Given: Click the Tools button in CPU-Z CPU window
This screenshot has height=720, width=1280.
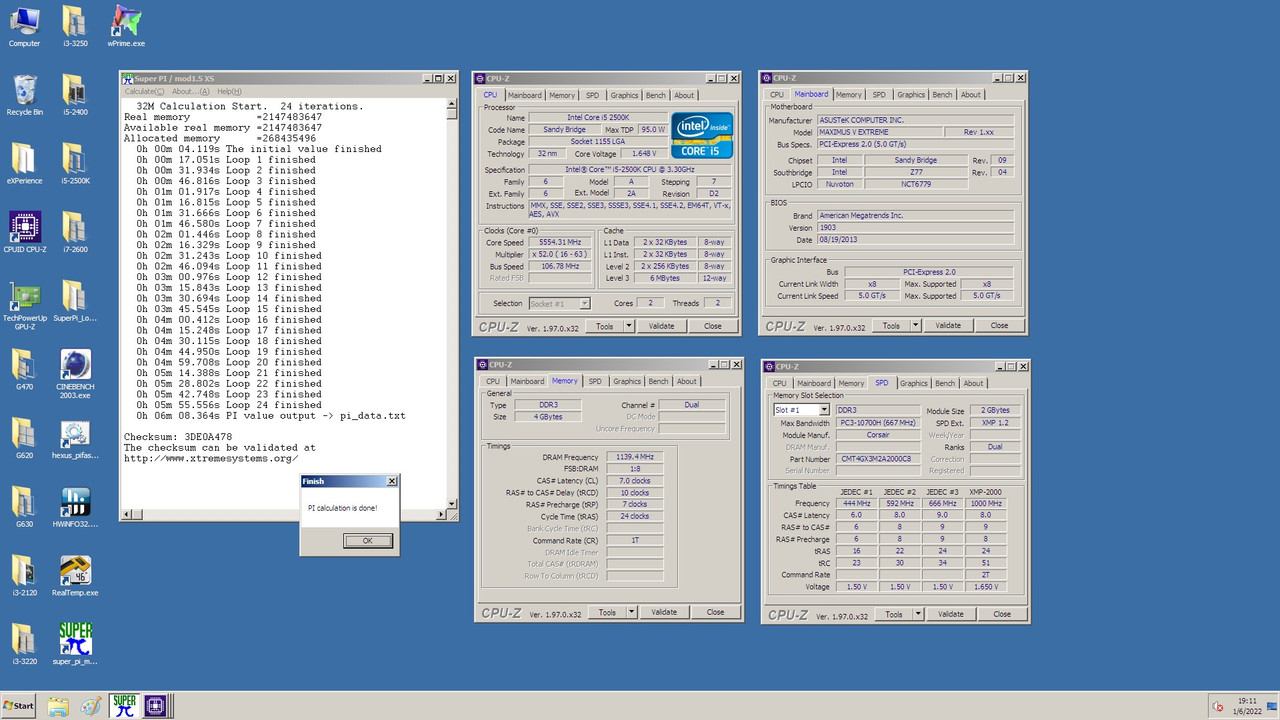Looking at the screenshot, I should point(604,326).
